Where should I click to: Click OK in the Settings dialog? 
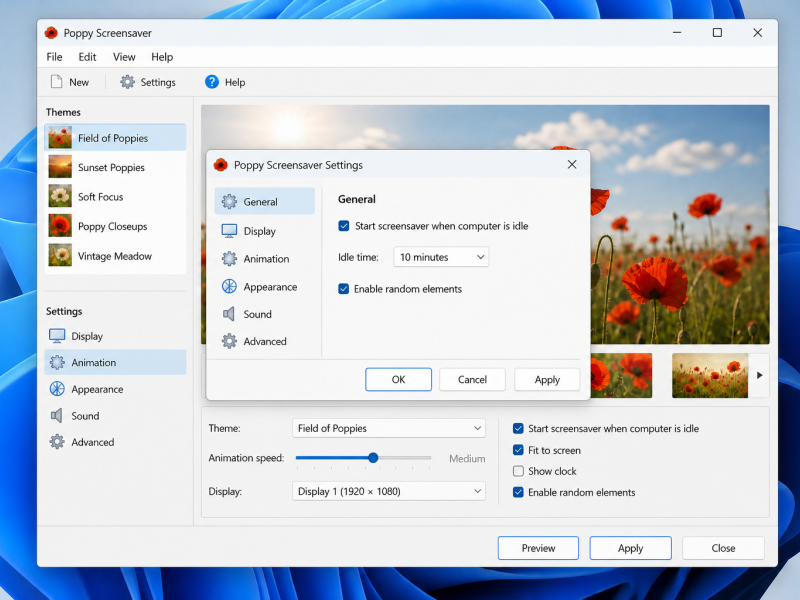click(x=398, y=379)
